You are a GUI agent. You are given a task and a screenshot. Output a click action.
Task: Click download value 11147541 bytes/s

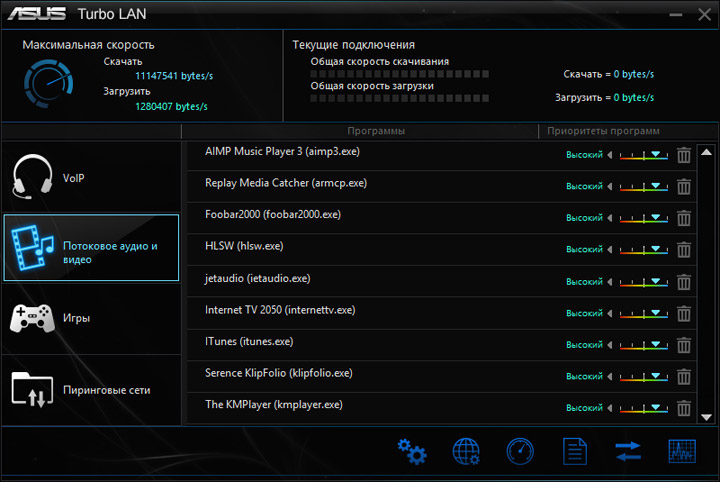point(174,76)
